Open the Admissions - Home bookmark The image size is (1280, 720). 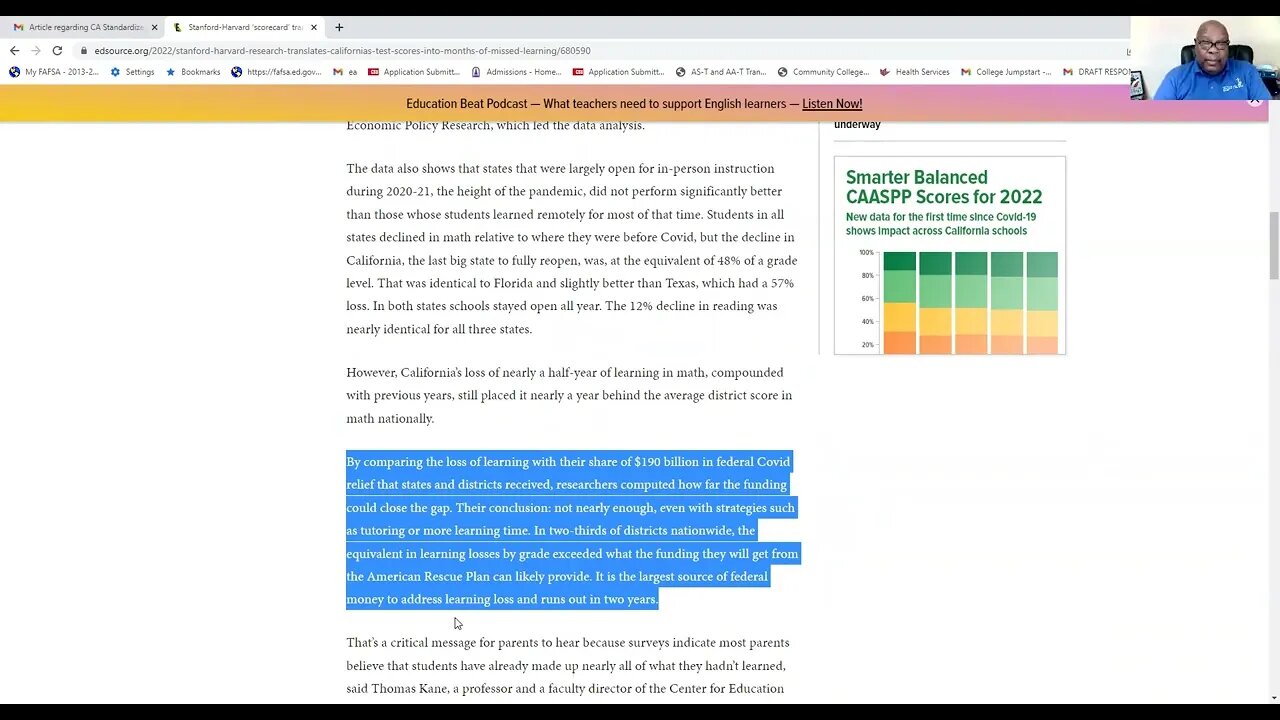tap(516, 72)
